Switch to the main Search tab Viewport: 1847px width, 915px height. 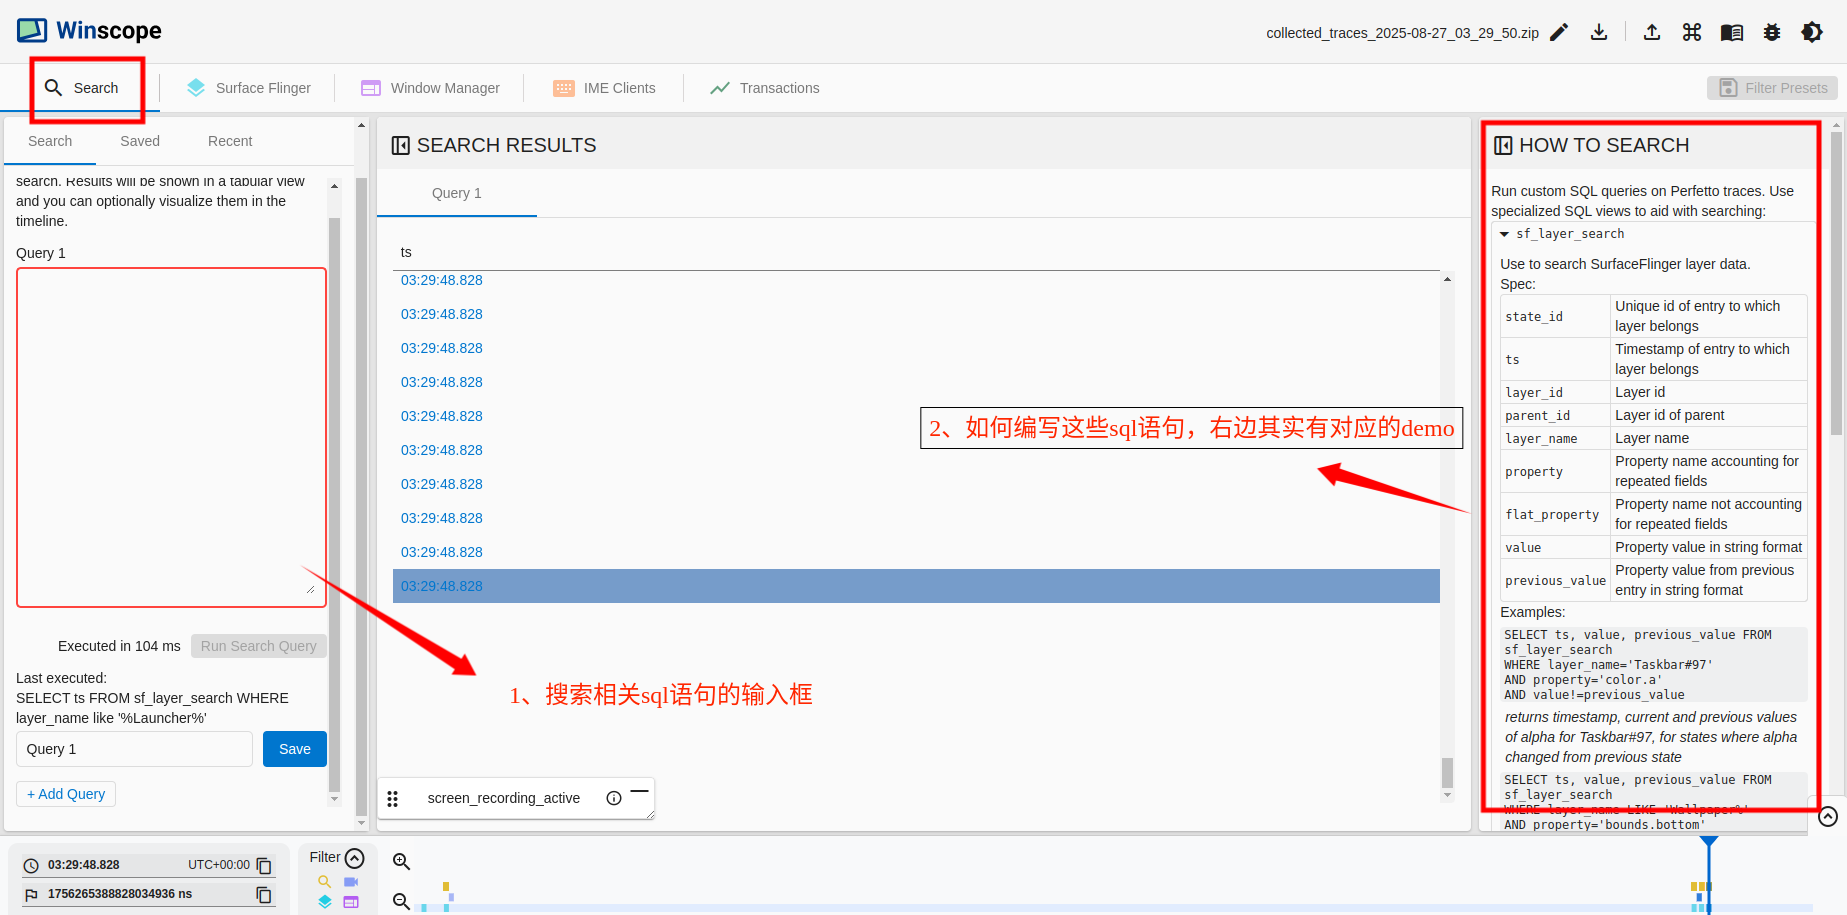(x=81, y=88)
